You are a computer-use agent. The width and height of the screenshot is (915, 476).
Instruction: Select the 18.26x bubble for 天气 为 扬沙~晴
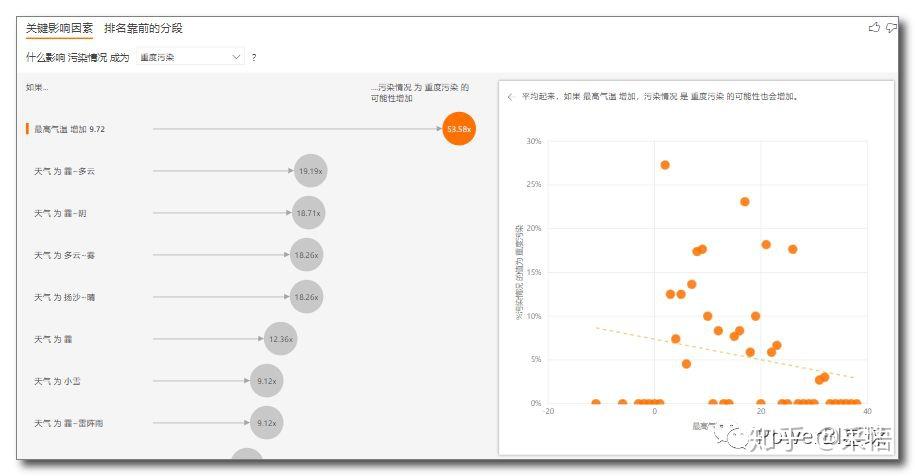(x=306, y=297)
